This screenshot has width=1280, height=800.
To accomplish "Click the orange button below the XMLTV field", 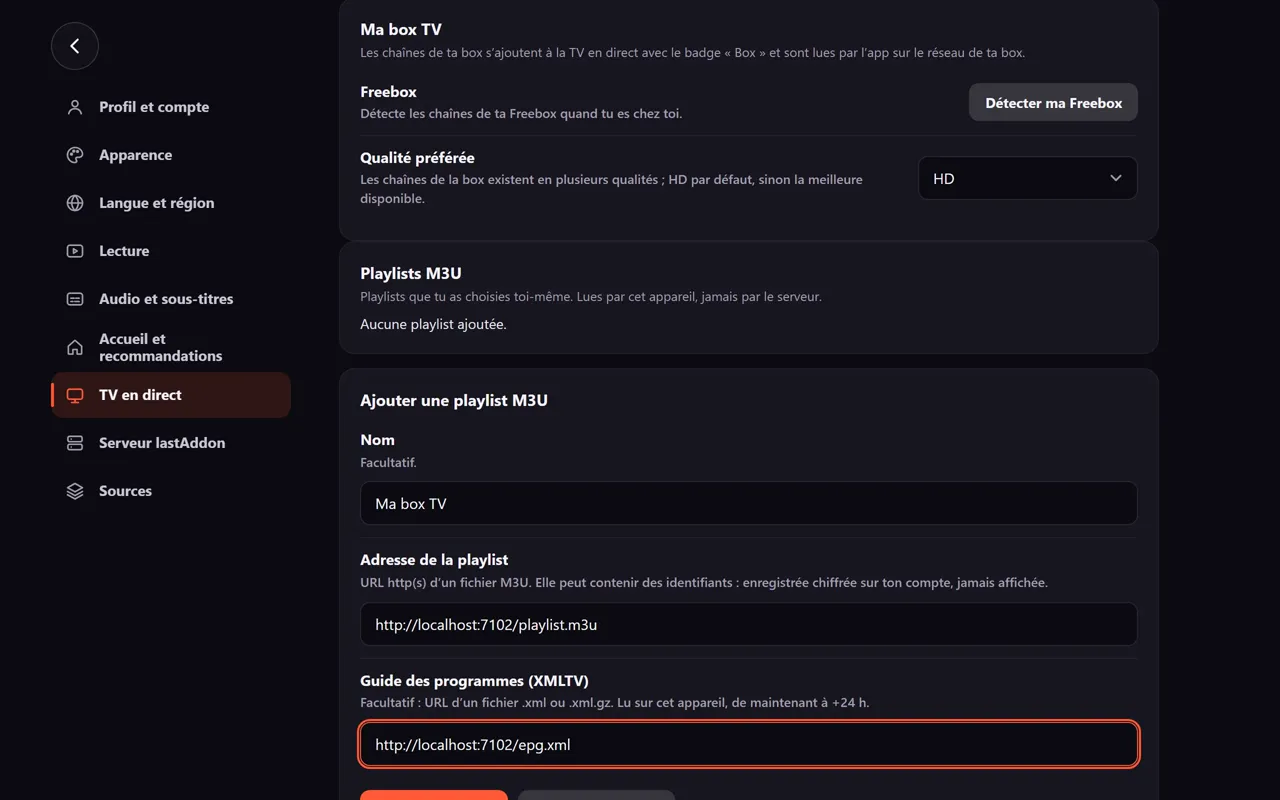I will pos(434,795).
